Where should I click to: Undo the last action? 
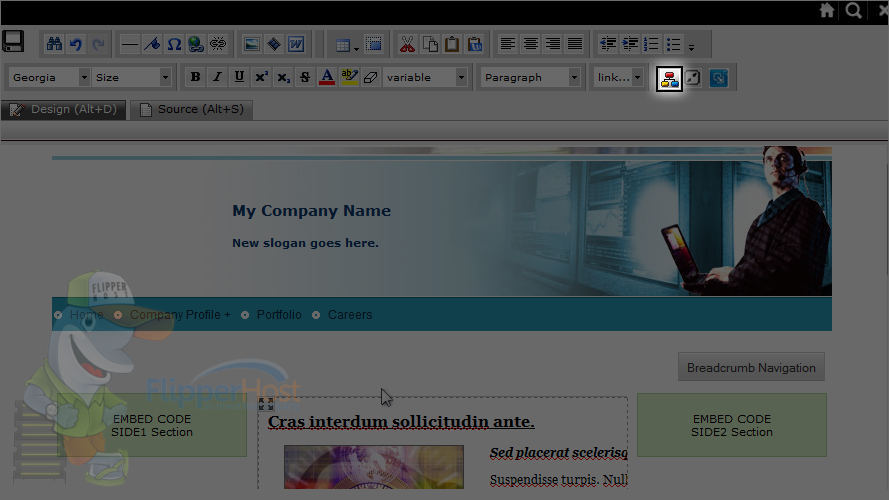click(76, 44)
